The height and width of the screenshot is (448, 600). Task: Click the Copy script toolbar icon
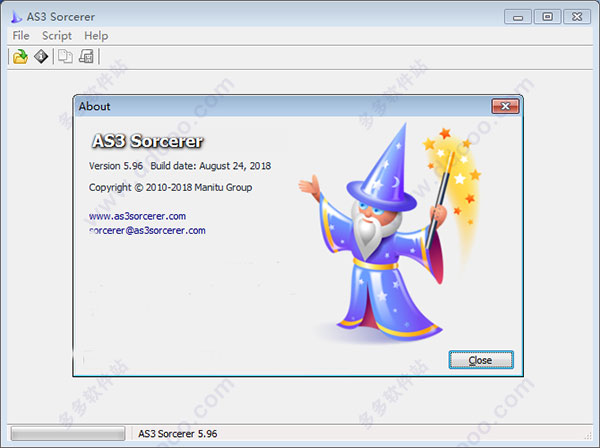click(x=65, y=57)
